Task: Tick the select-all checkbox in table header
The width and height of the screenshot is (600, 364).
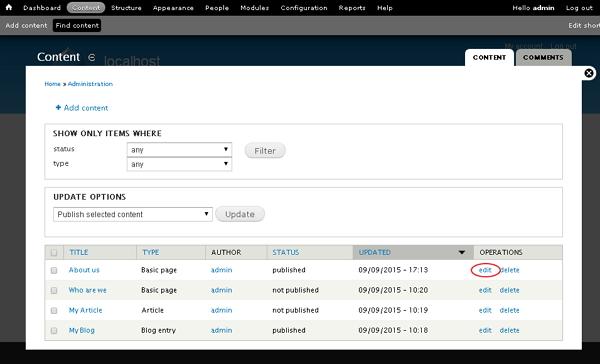Action: point(54,253)
